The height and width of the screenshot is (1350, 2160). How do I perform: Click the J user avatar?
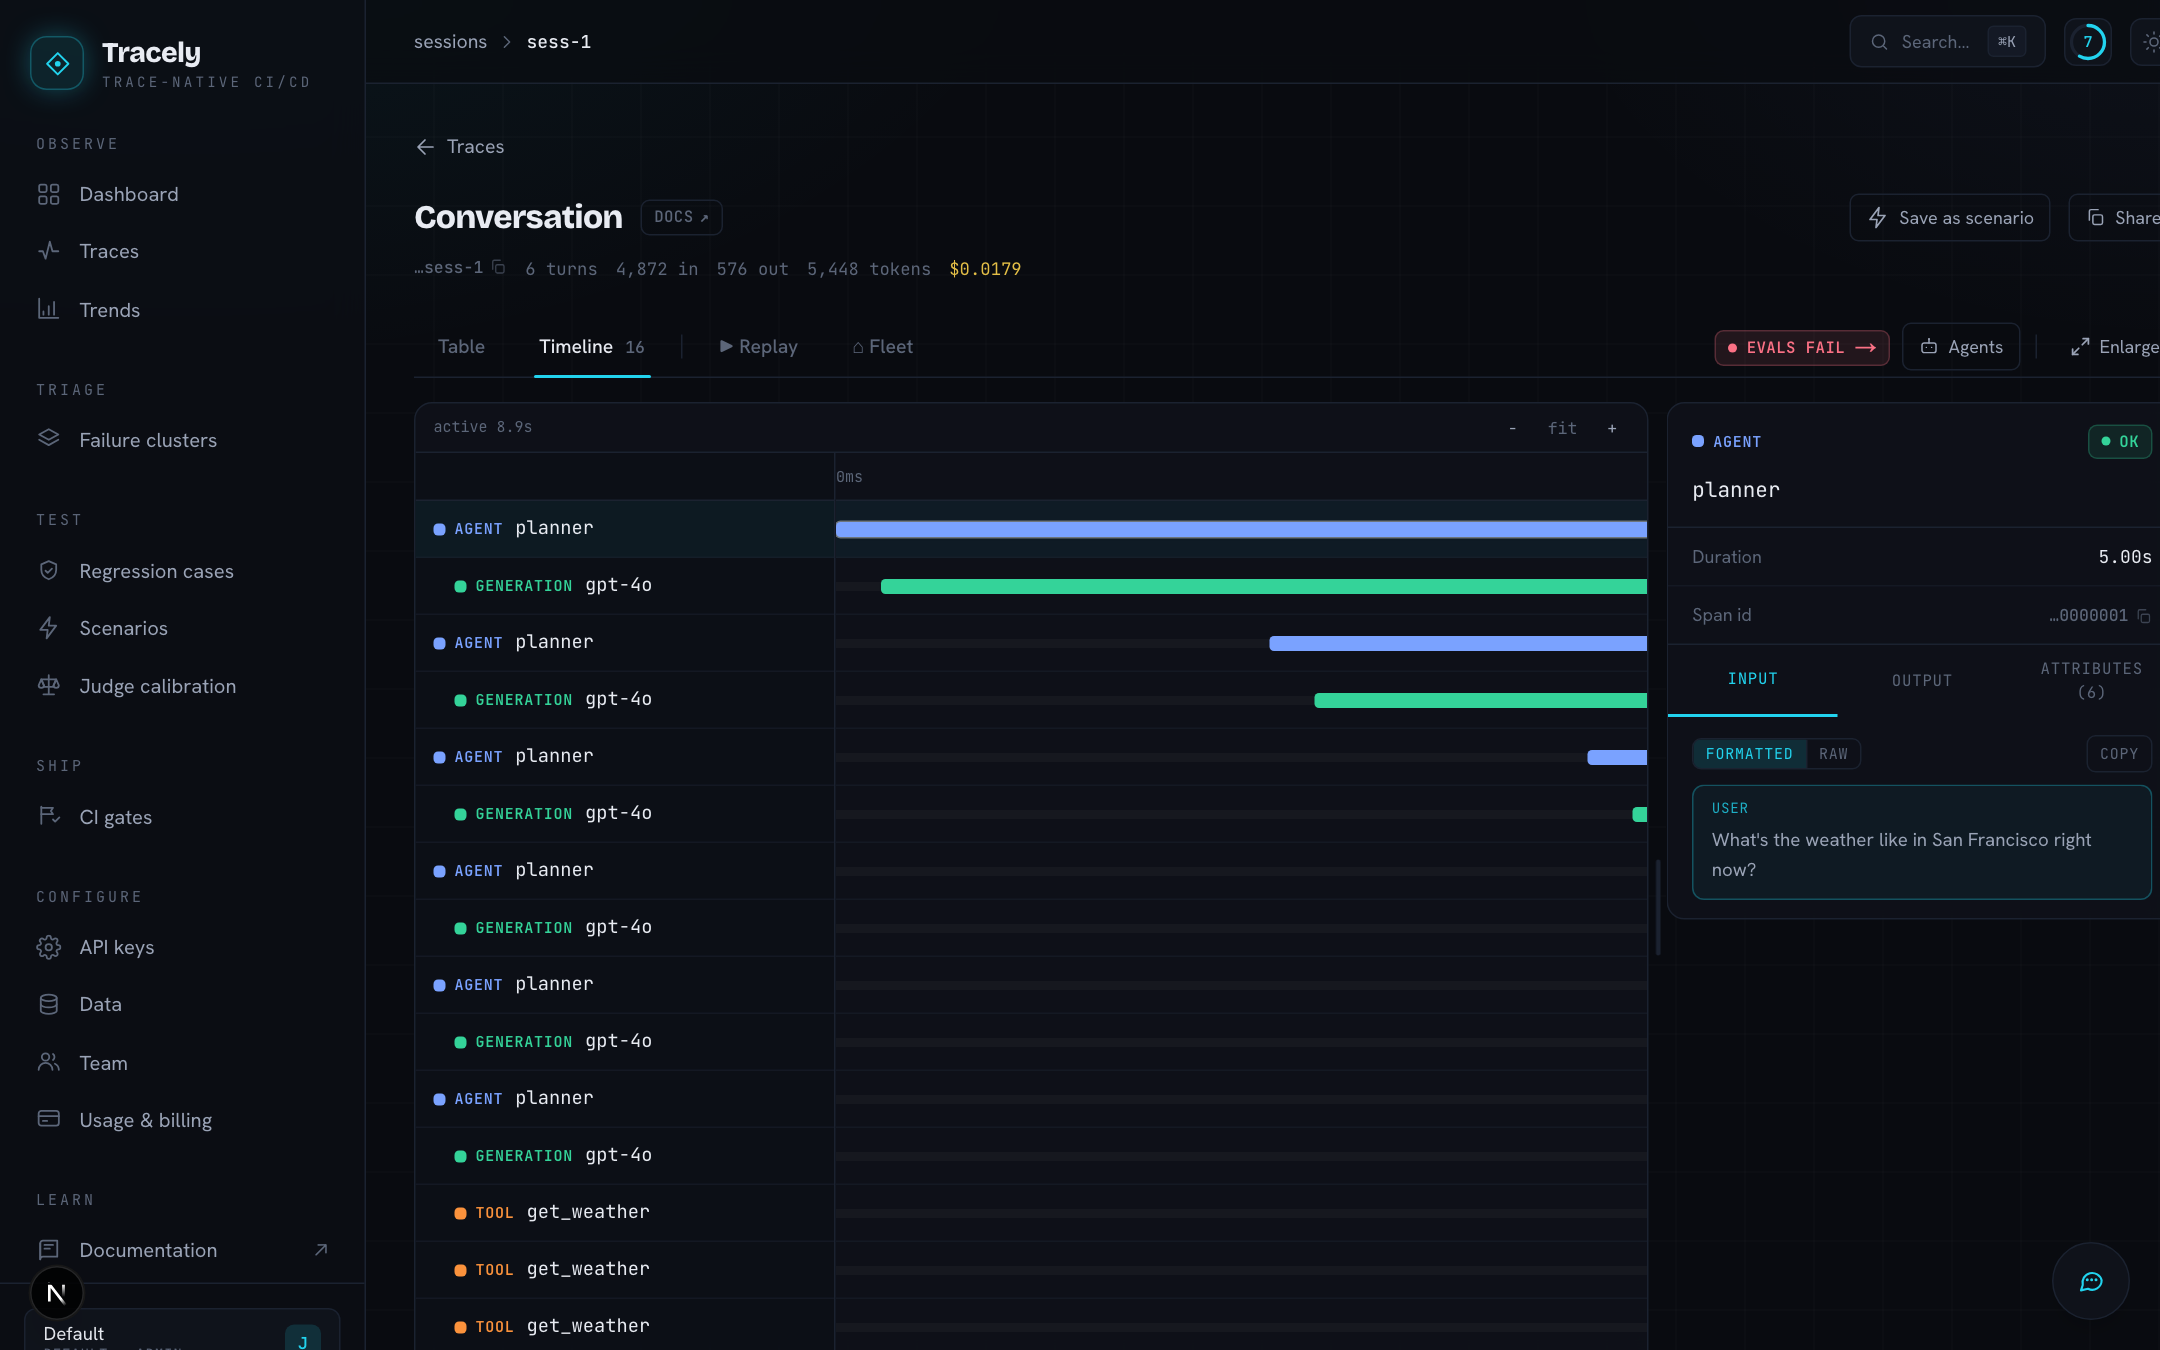[303, 1340]
